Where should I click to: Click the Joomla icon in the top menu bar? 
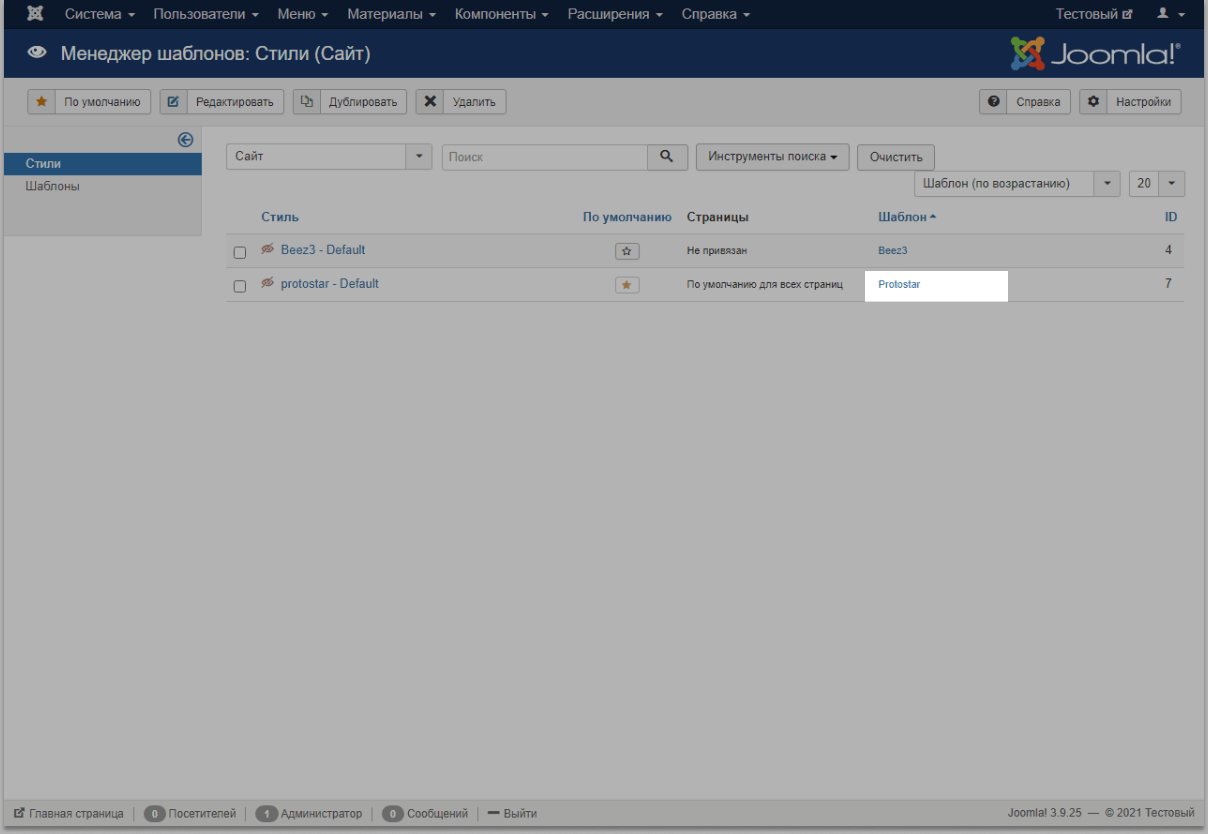point(34,14)
